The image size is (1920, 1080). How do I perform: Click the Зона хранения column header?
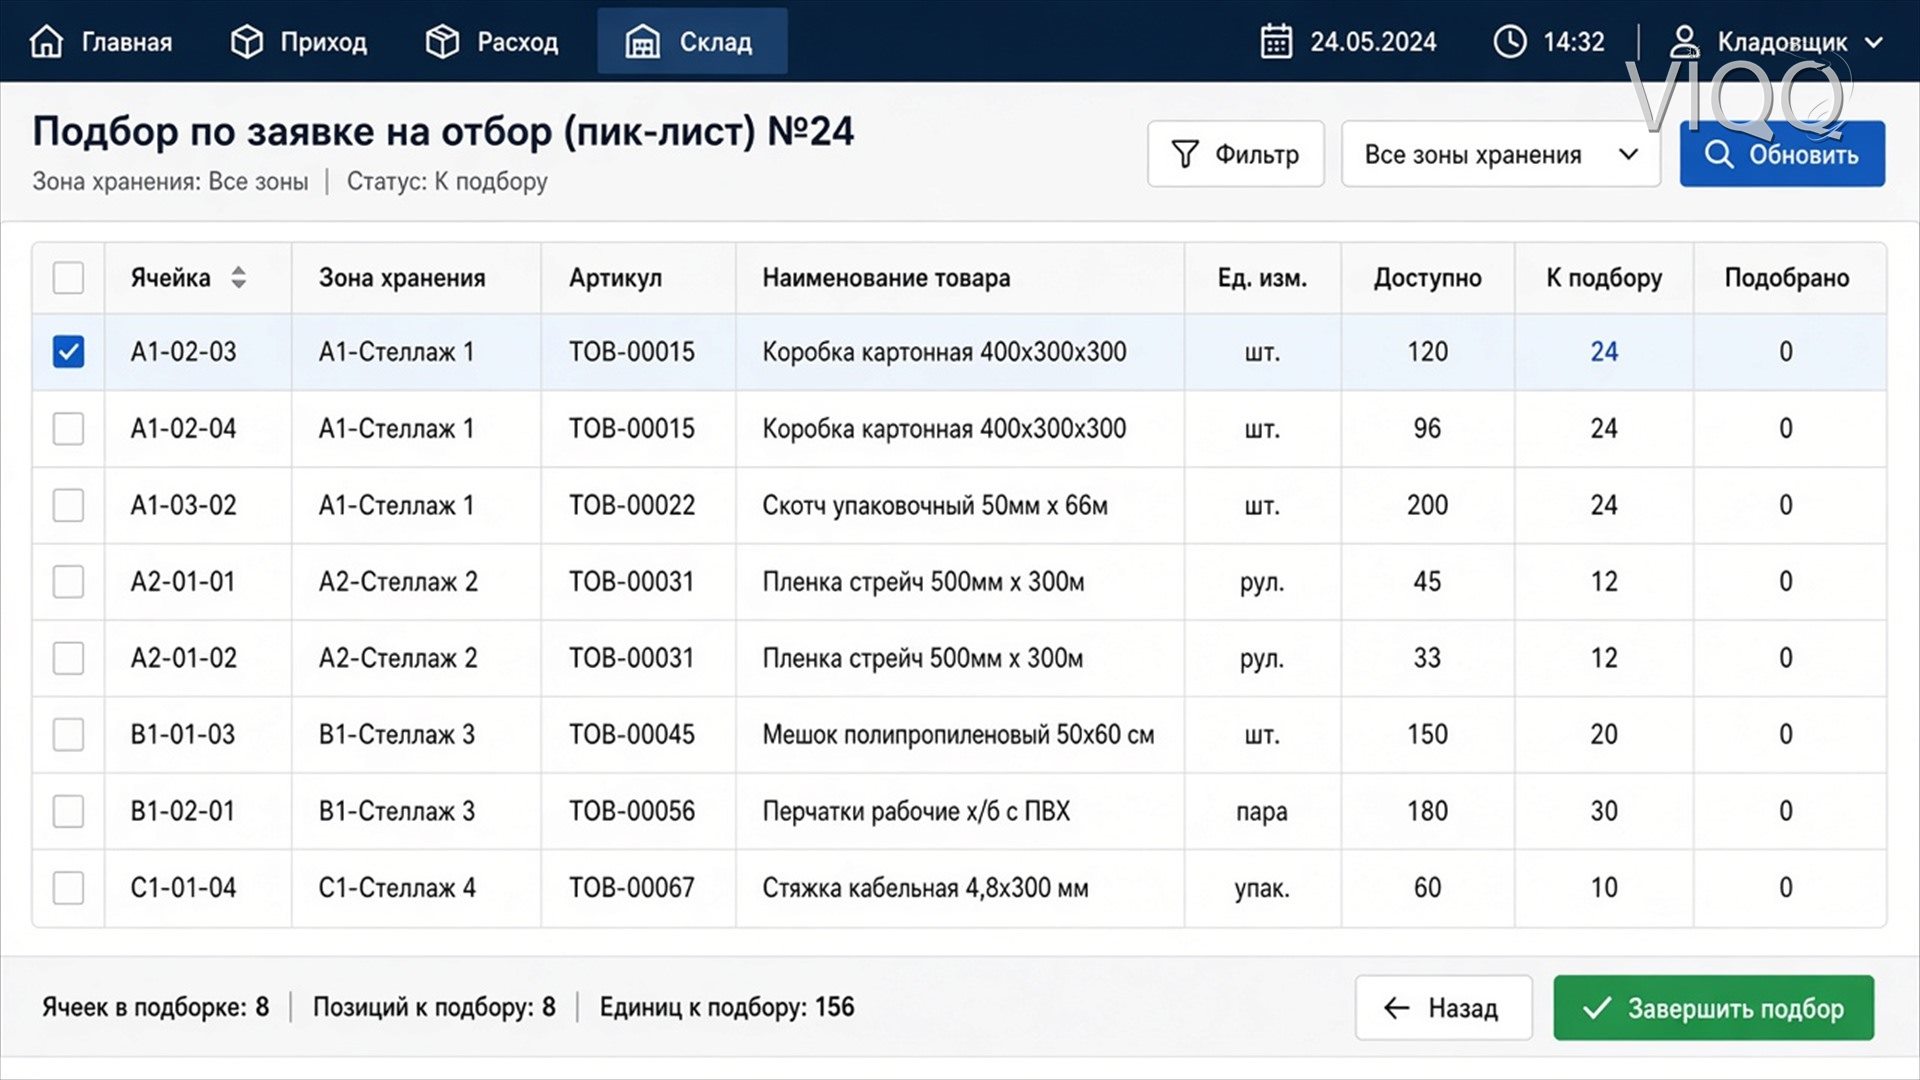click(402, 278)
